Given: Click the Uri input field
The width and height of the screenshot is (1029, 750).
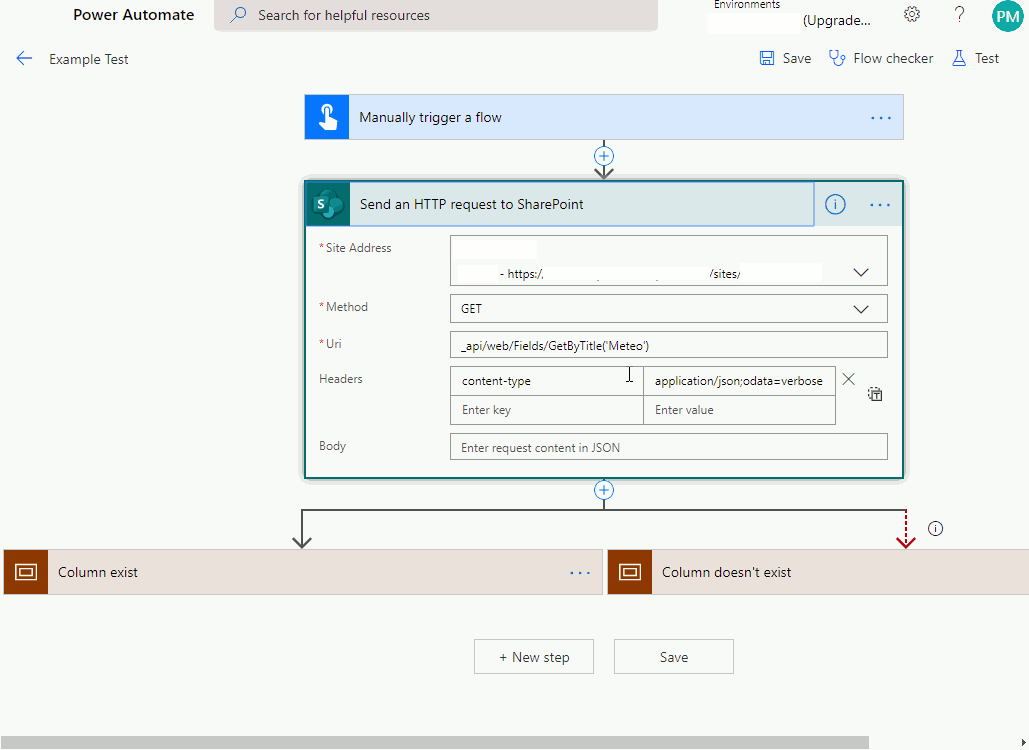Looking at the screenshot, I should click(669, 345).
